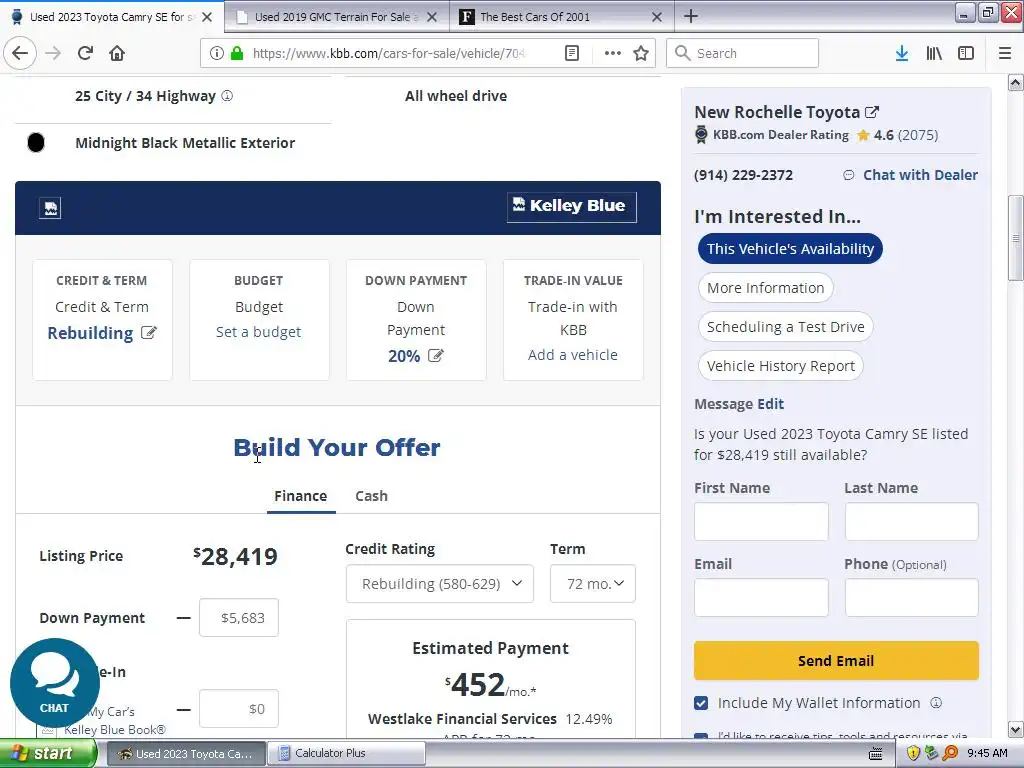Open the library icon
The width and height of the screenshot is (1024, 768).
coord(934,53)
